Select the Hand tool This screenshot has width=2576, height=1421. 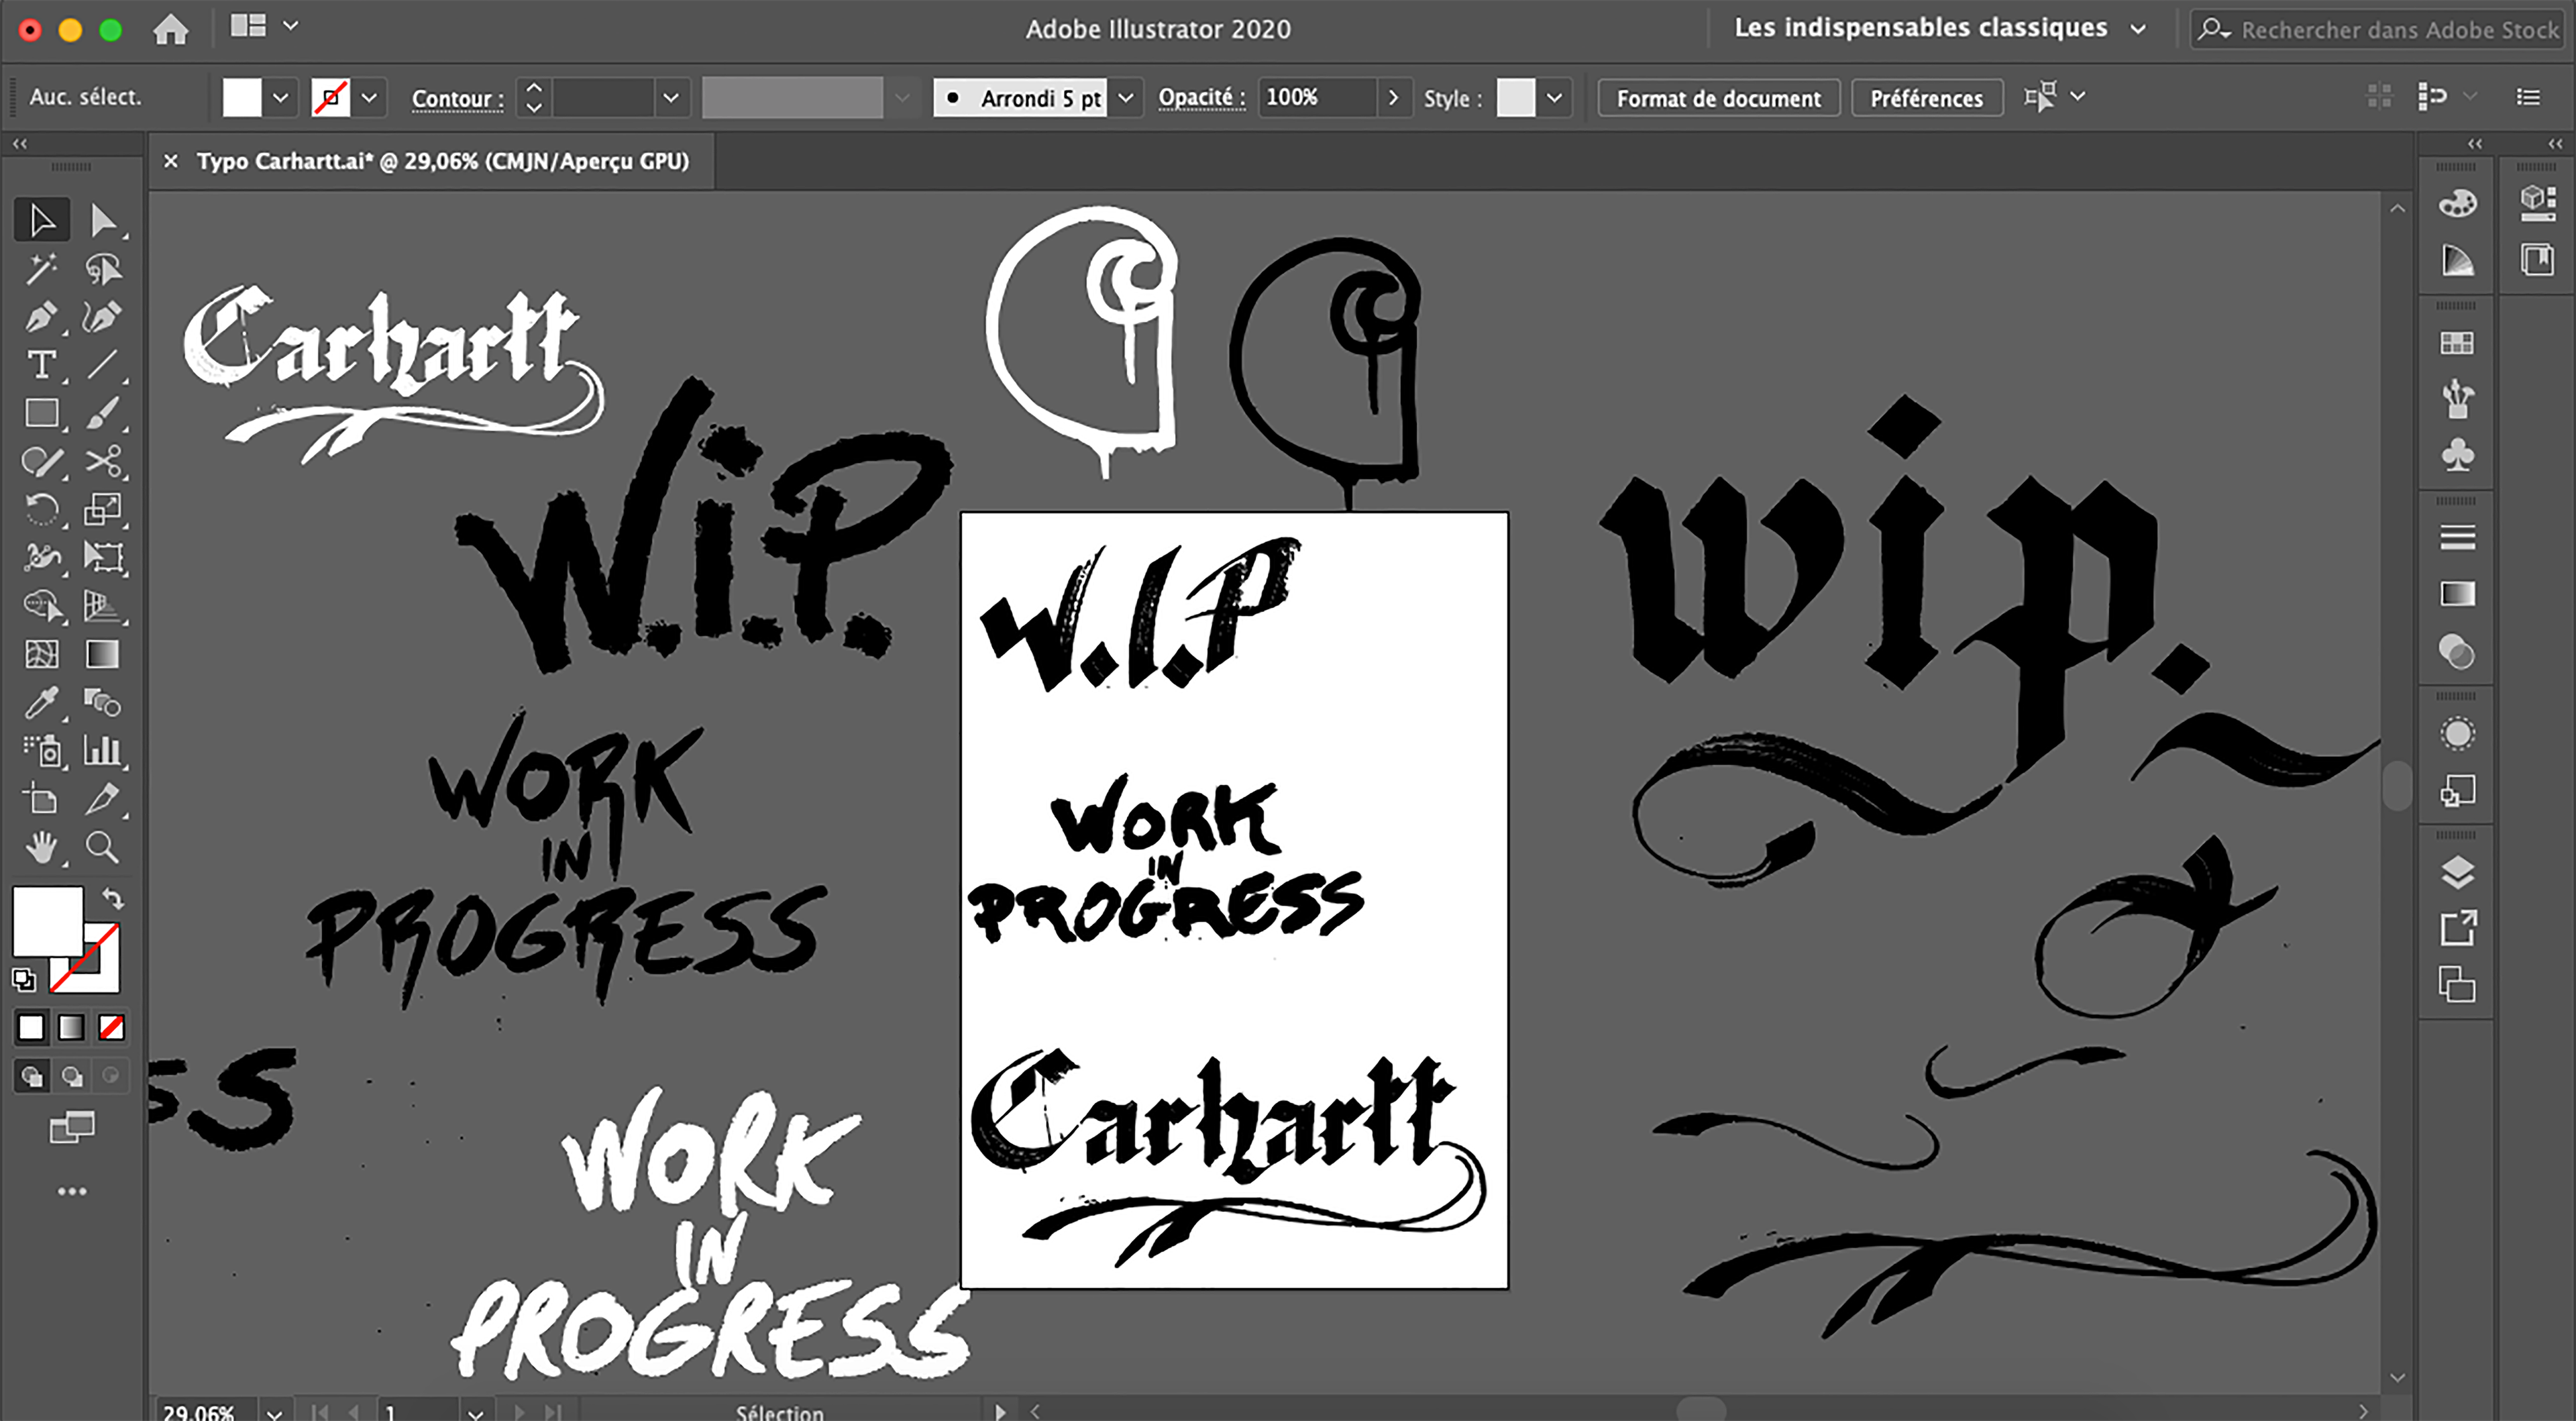[41, 848]
